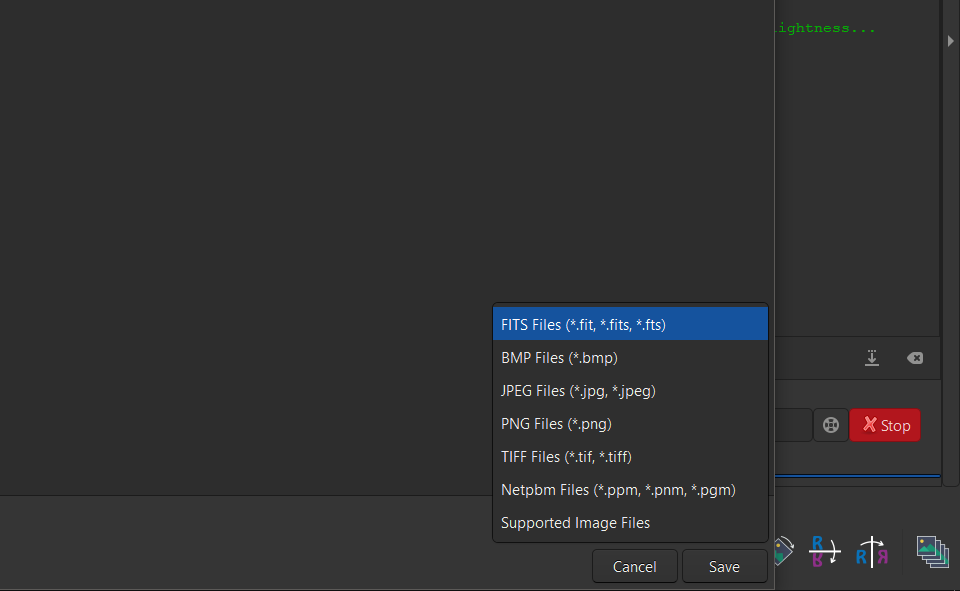Cancel the save dialog
This screenshot has width=960, height=591.
(634, 566)
